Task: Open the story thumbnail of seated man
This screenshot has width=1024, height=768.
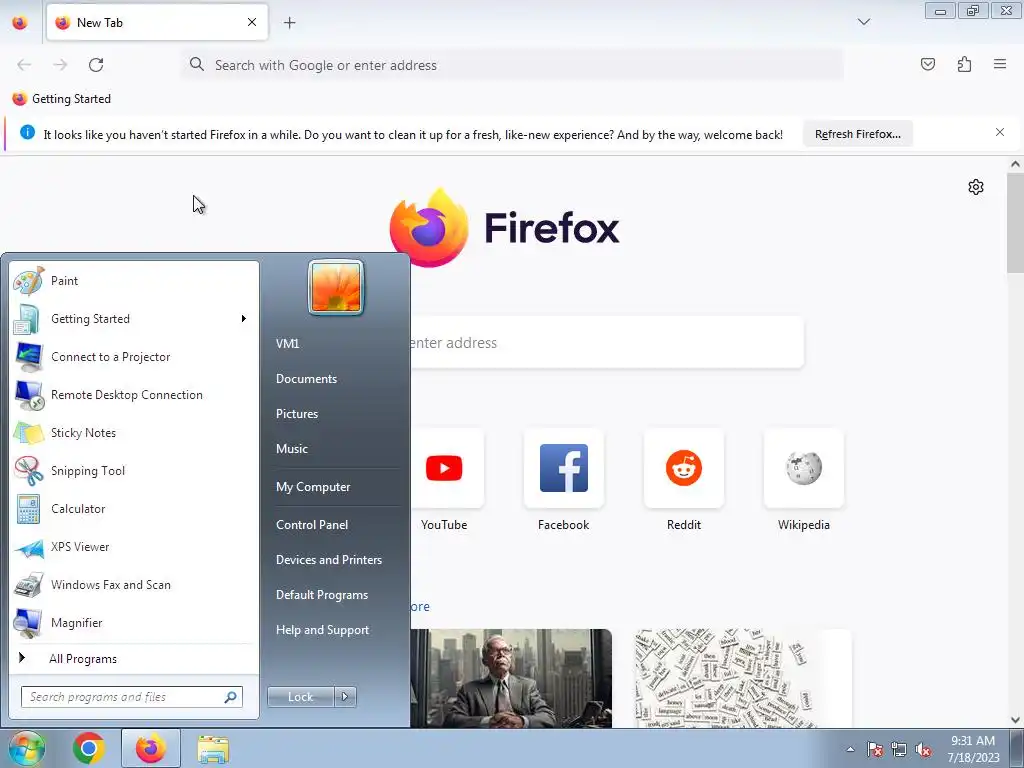Action: tap(511, 679)
